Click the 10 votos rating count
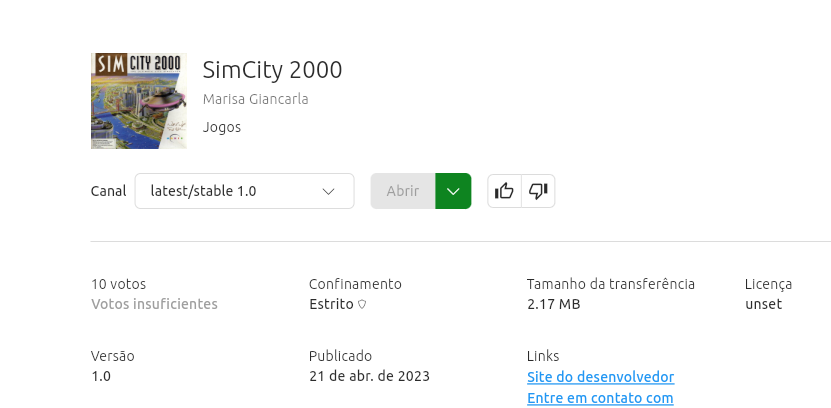Screen dimensions: 831x408 point(117,284)
